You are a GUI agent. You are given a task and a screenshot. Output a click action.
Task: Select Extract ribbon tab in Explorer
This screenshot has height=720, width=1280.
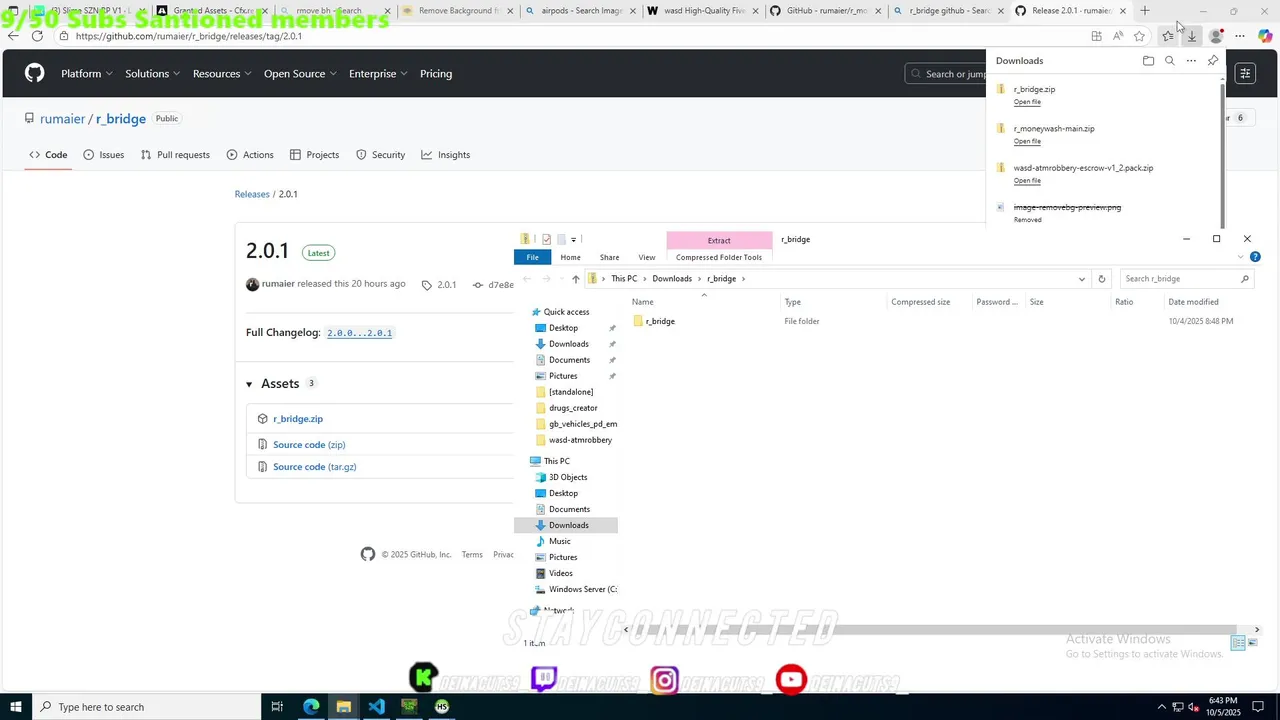pos(719,240)
